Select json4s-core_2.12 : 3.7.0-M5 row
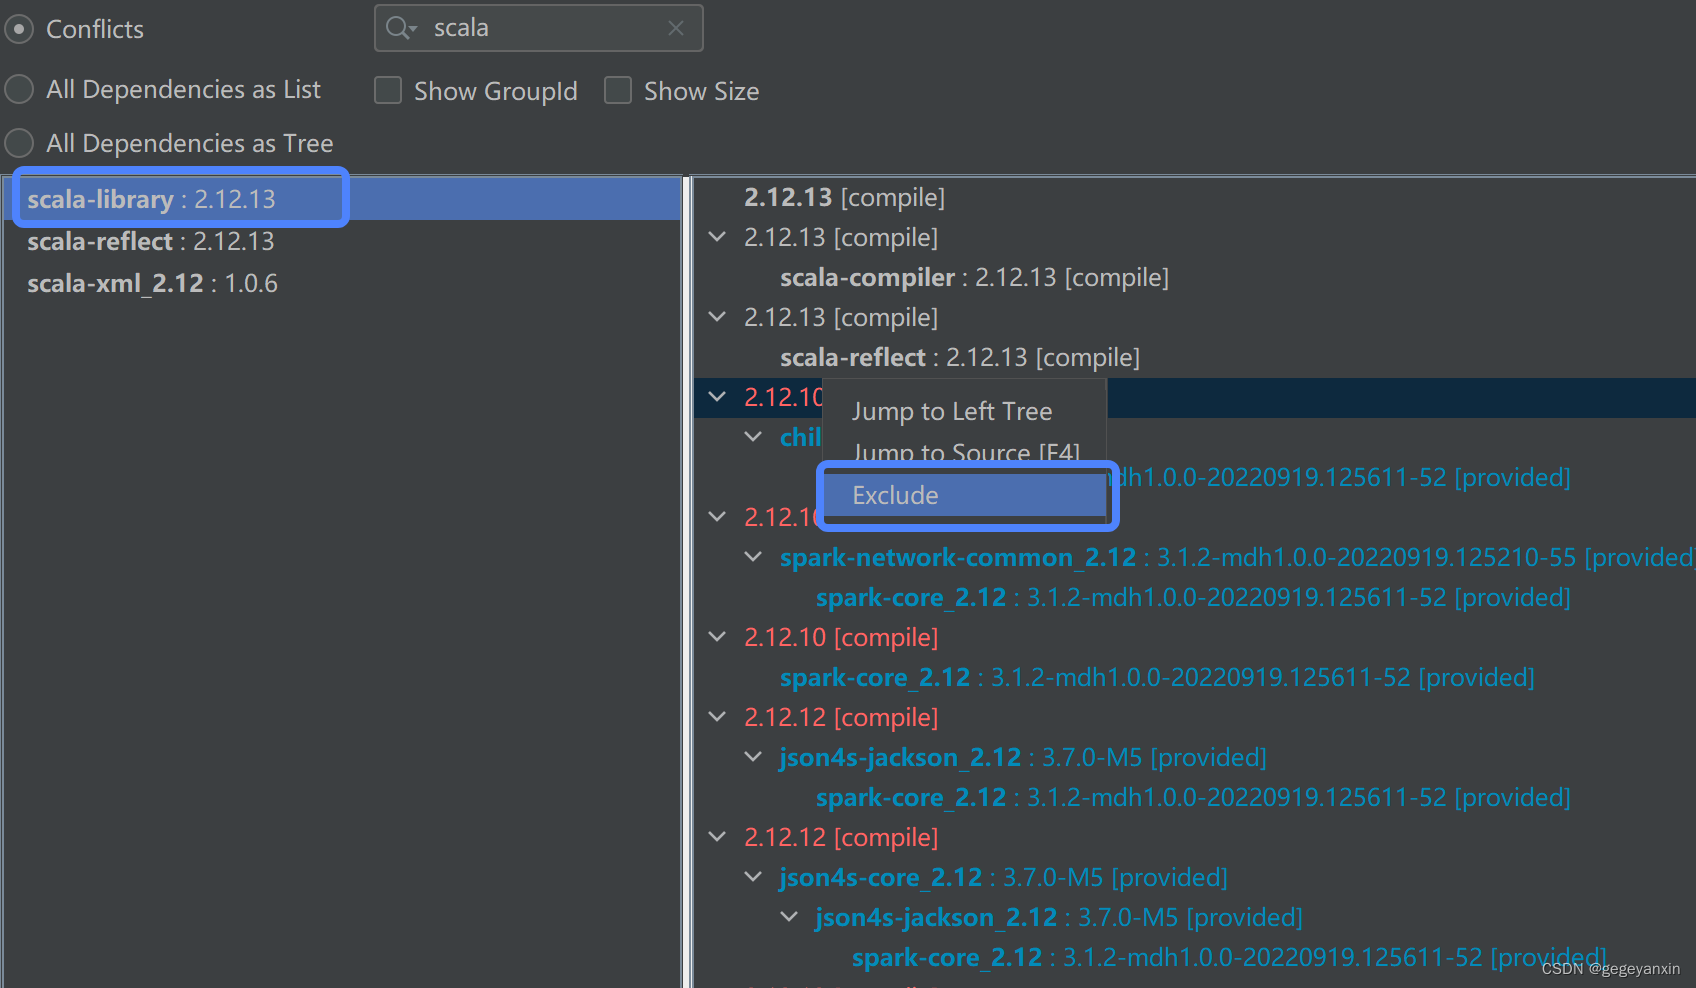Viewport: 1696px width, 988px height. pos(1004,877)
